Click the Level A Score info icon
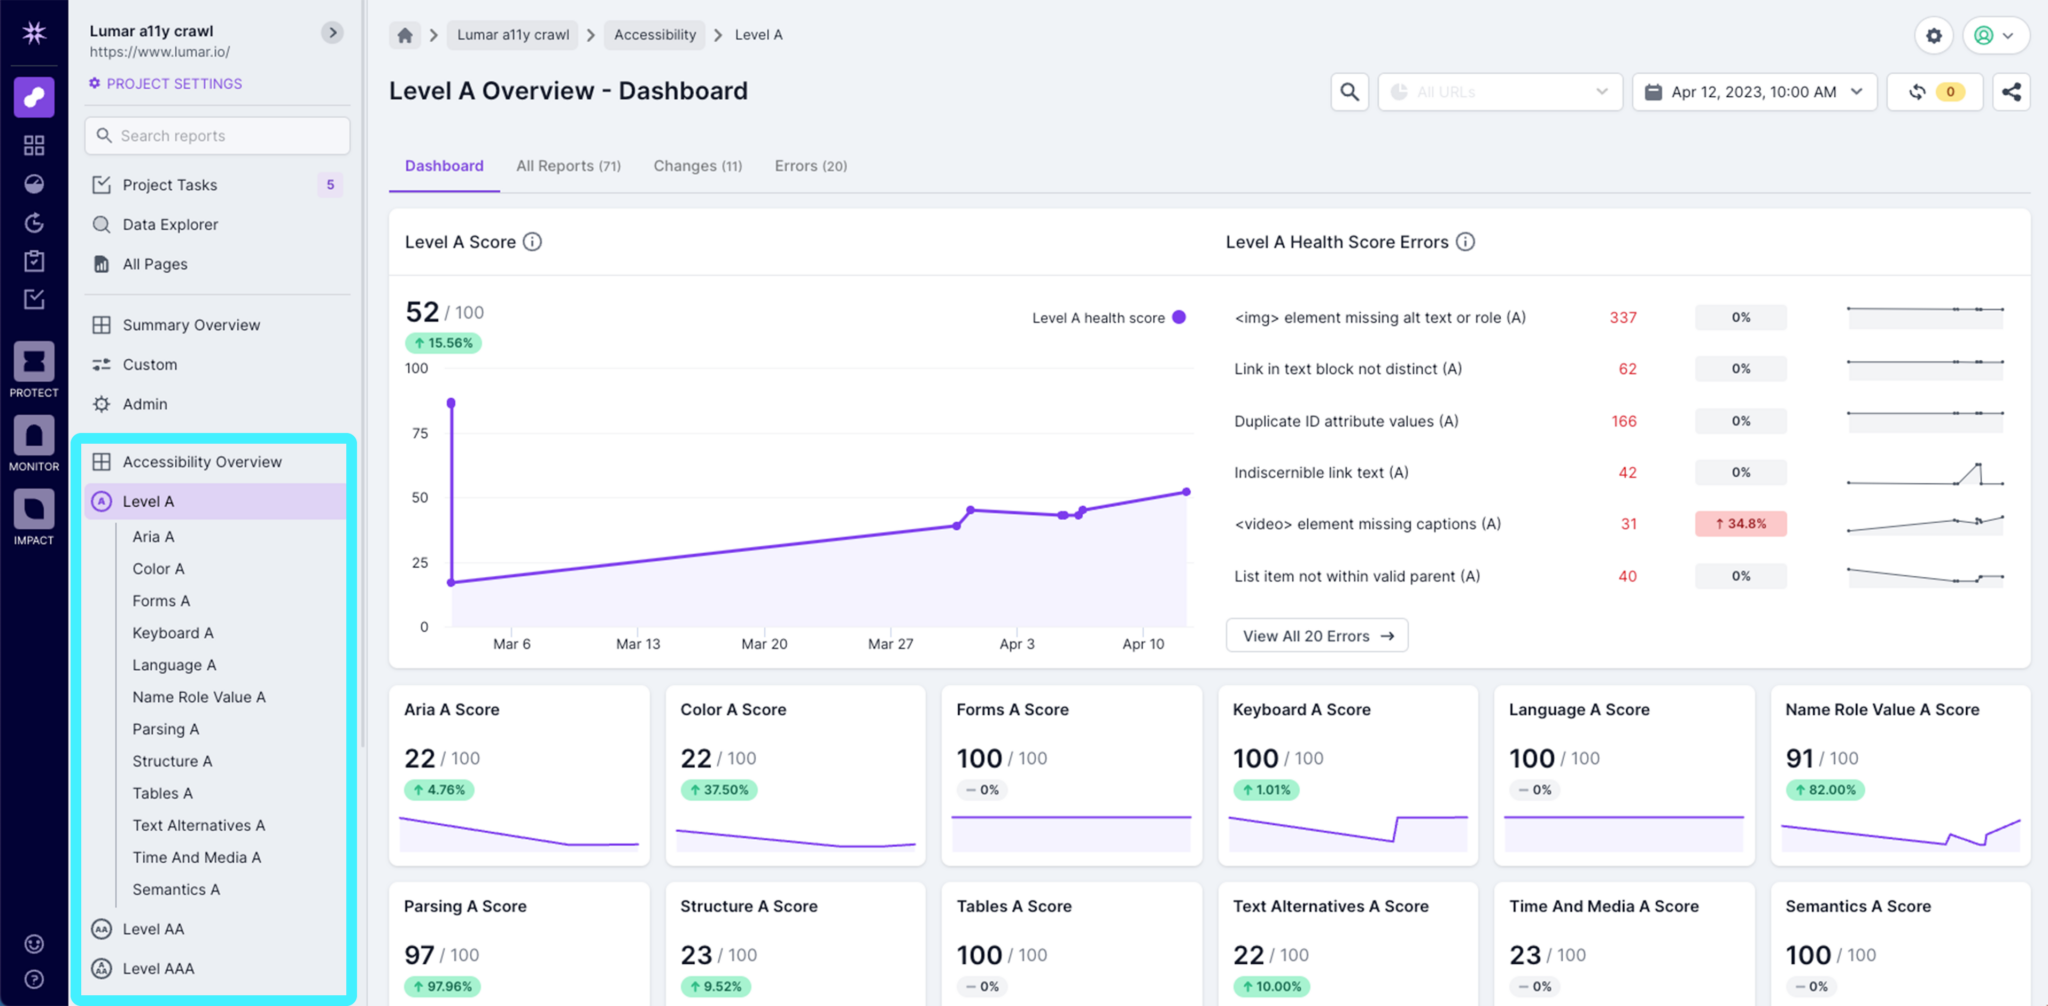The width and height of the screenshot is (2048, 1006). coord(533,241)
